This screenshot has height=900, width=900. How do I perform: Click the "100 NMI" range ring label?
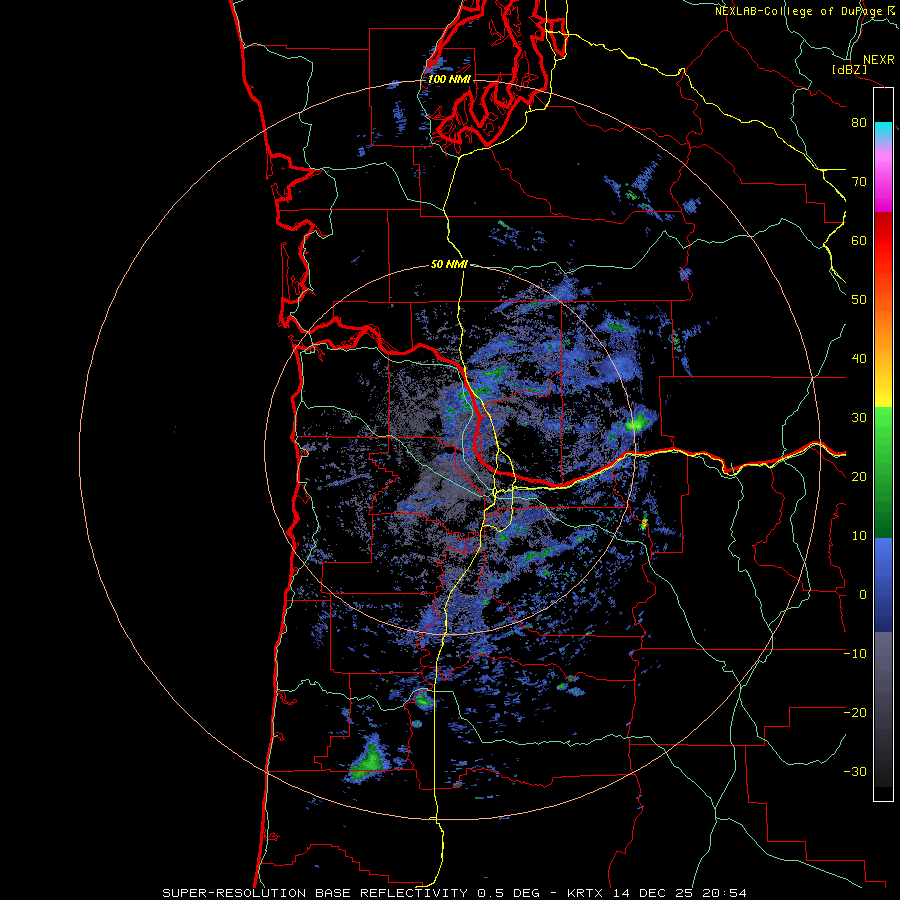click(x=449, y=79)
